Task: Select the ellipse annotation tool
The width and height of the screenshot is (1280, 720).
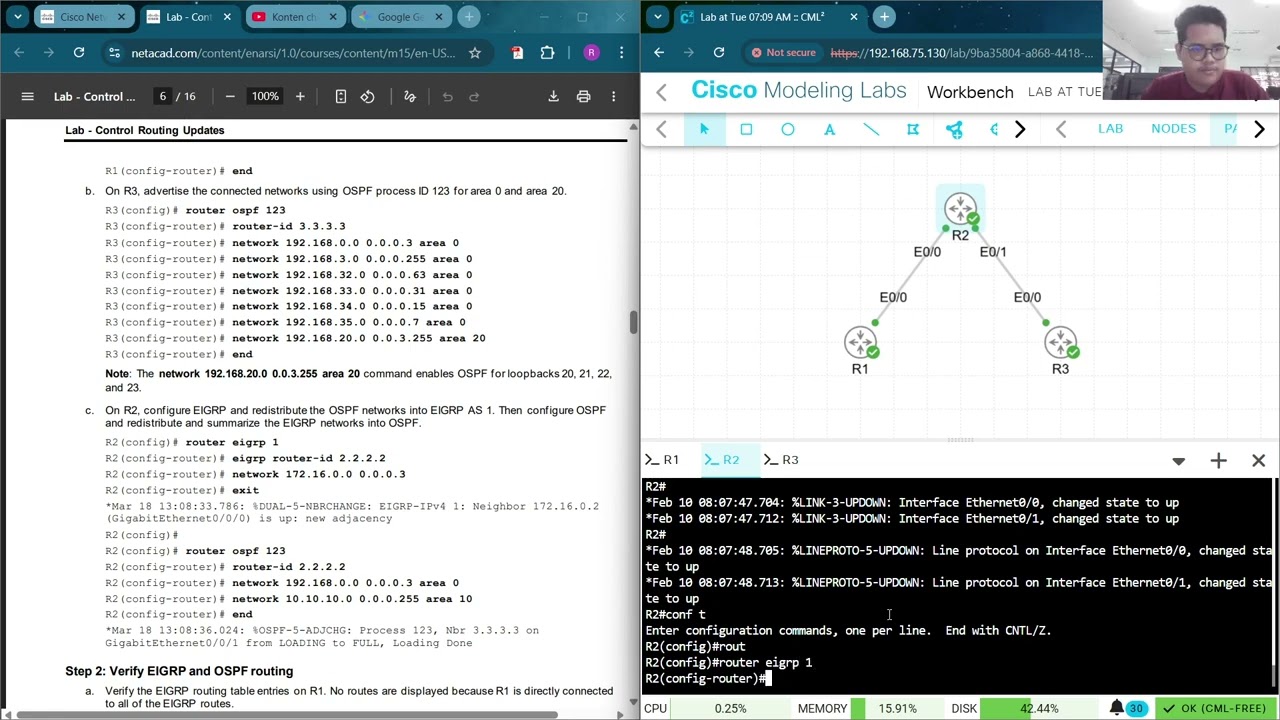Action: 788,129
